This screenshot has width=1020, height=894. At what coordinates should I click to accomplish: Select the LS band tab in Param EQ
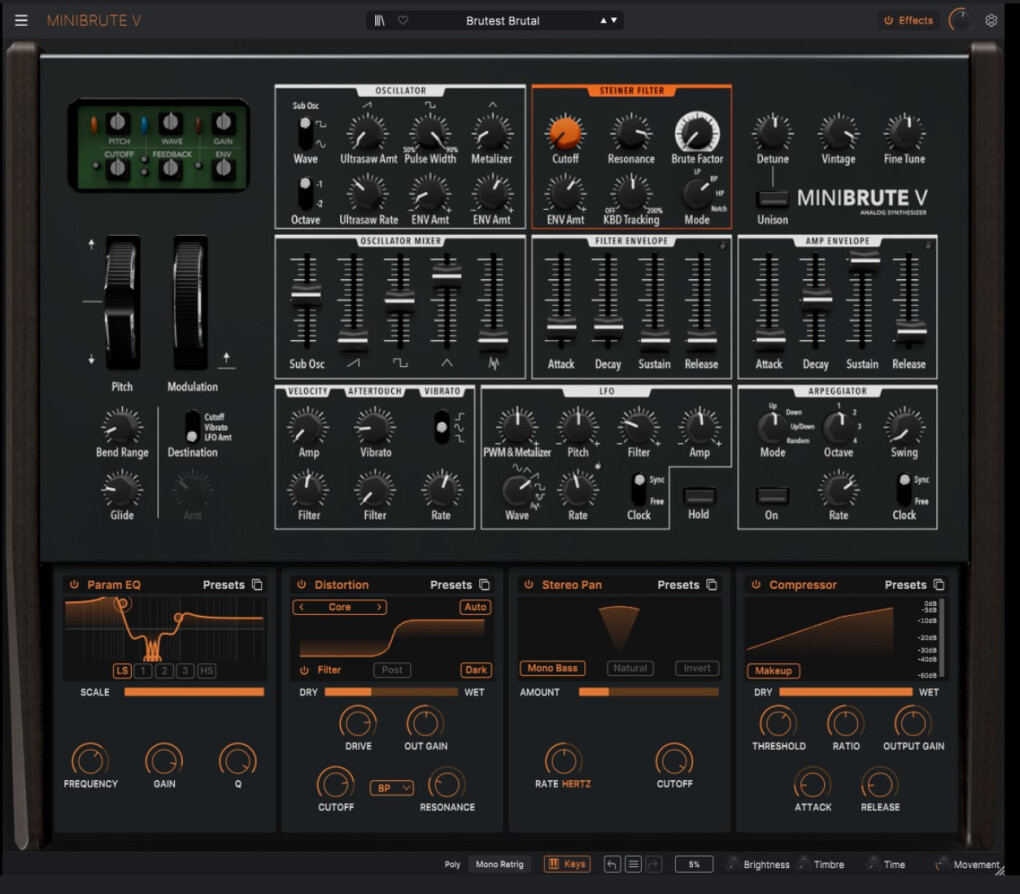[122, 671]
